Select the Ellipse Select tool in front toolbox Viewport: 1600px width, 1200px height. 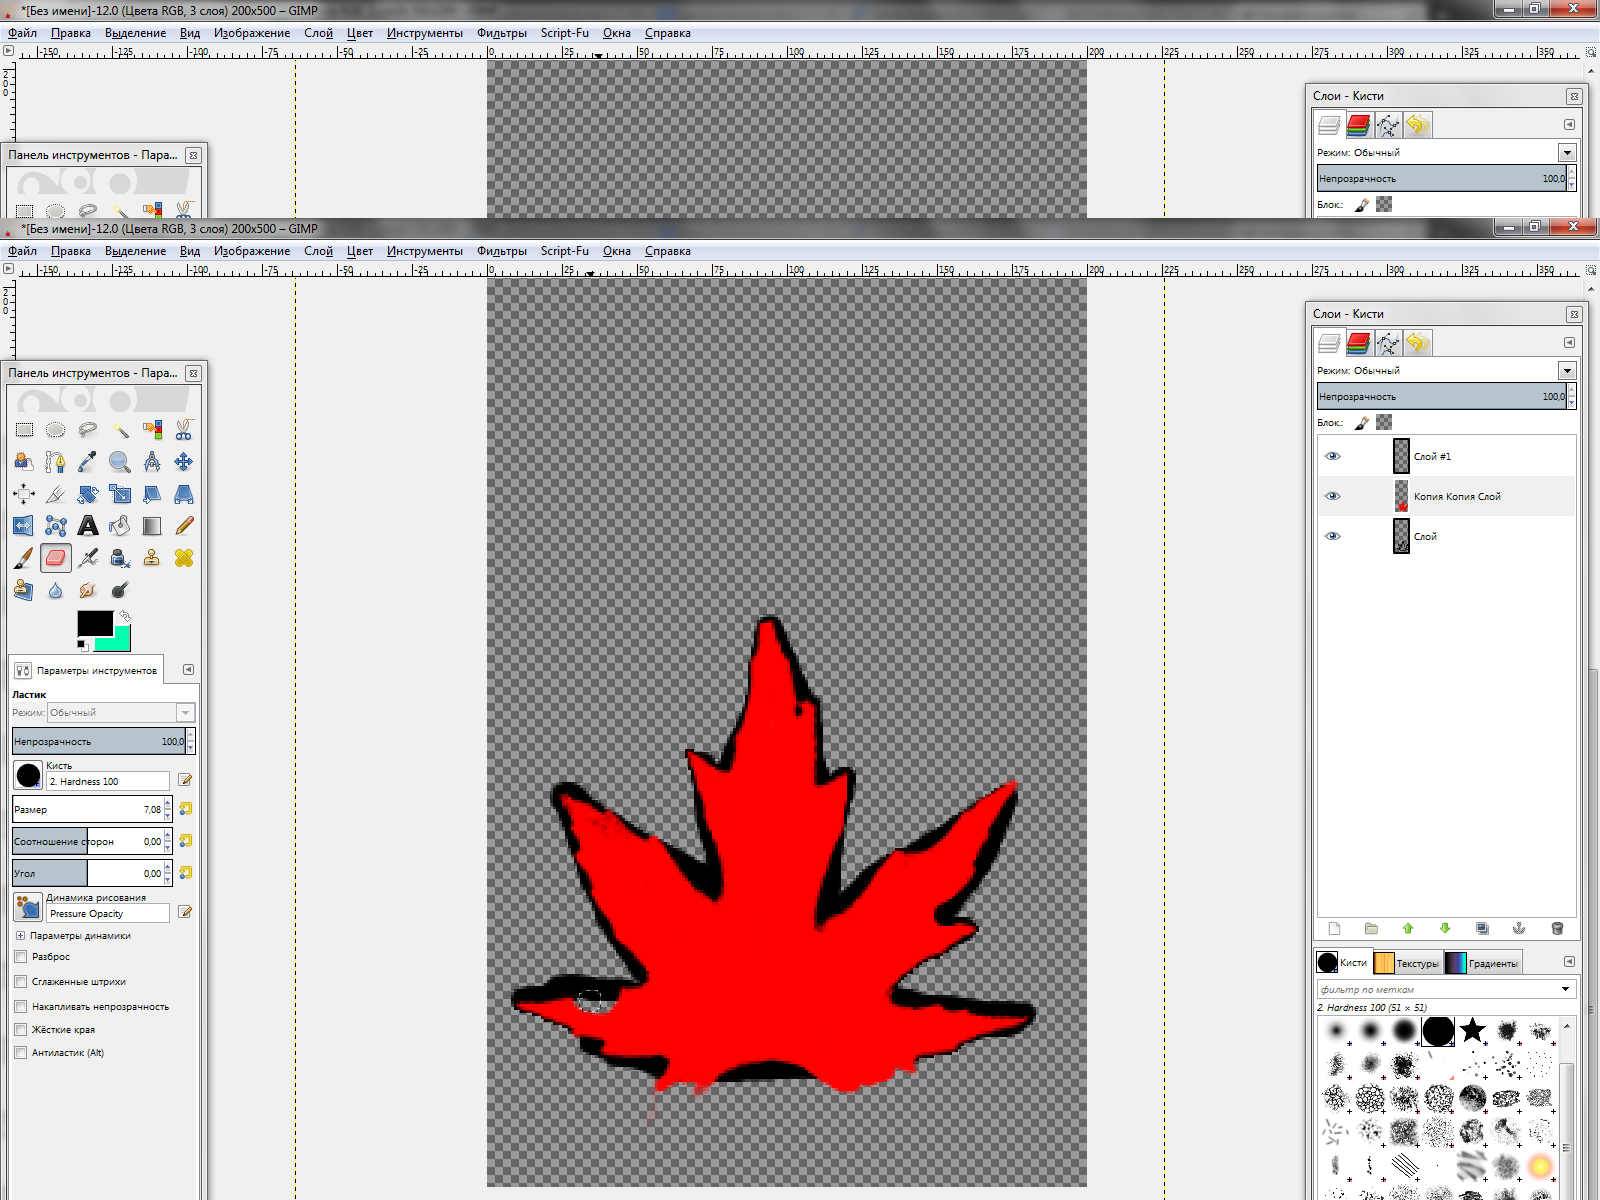click(56, 430)
